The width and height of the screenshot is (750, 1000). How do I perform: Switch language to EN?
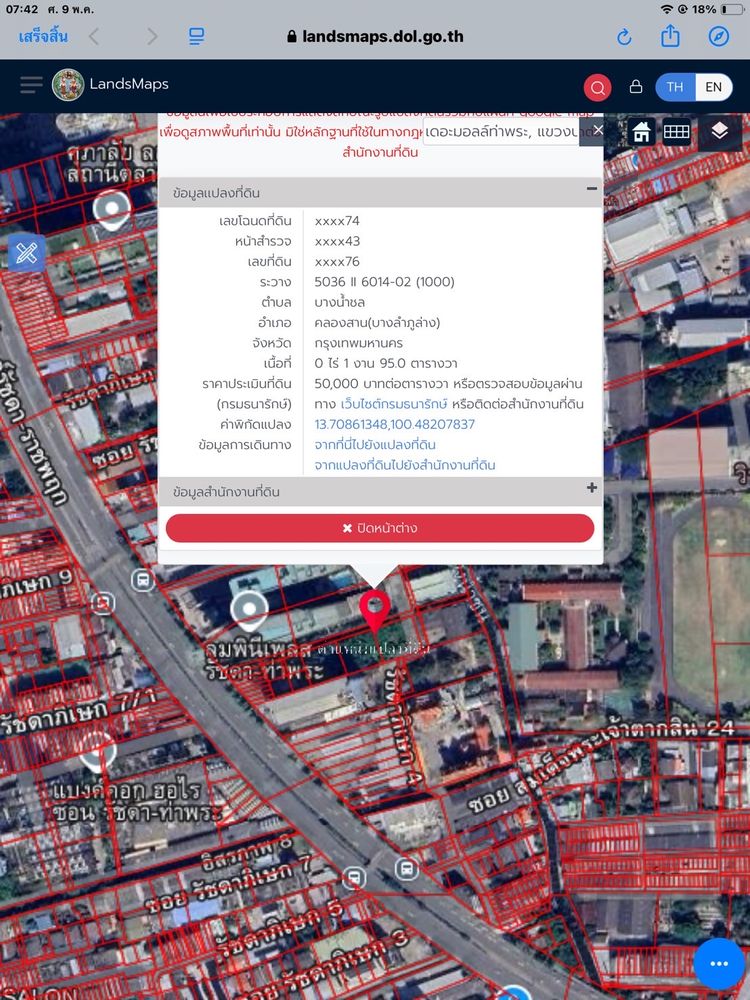[x=713, y=87]
